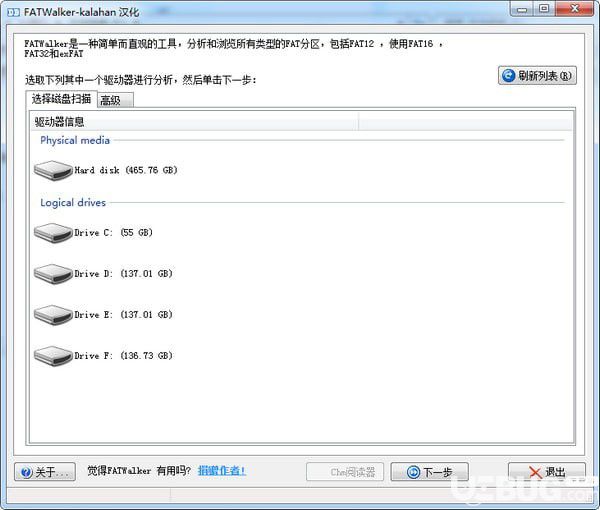Click the Drive F: disk icon
Screen dimensions: 600x510
point(53,356)
